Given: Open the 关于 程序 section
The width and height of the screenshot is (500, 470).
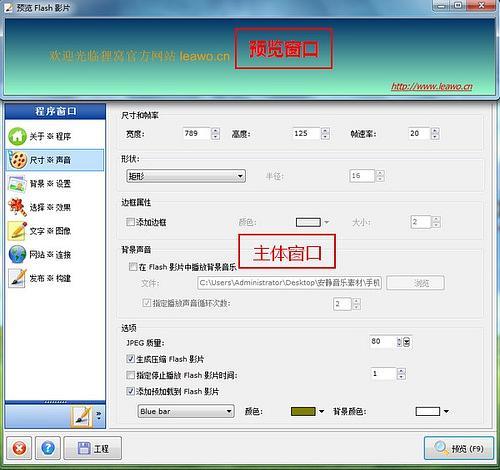Looking at the screenshot, I should point(55,136).
